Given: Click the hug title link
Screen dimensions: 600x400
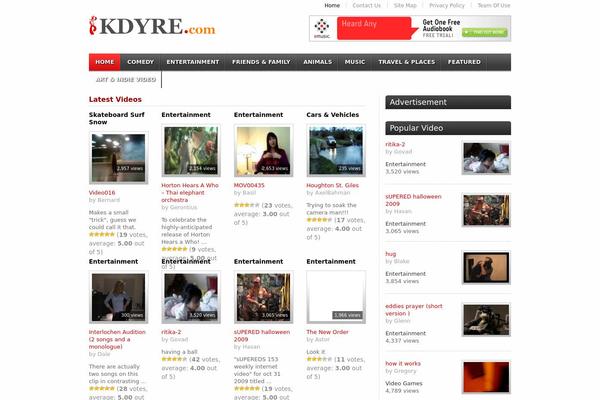Looking at the screenshot, I should tap(391, 254).
